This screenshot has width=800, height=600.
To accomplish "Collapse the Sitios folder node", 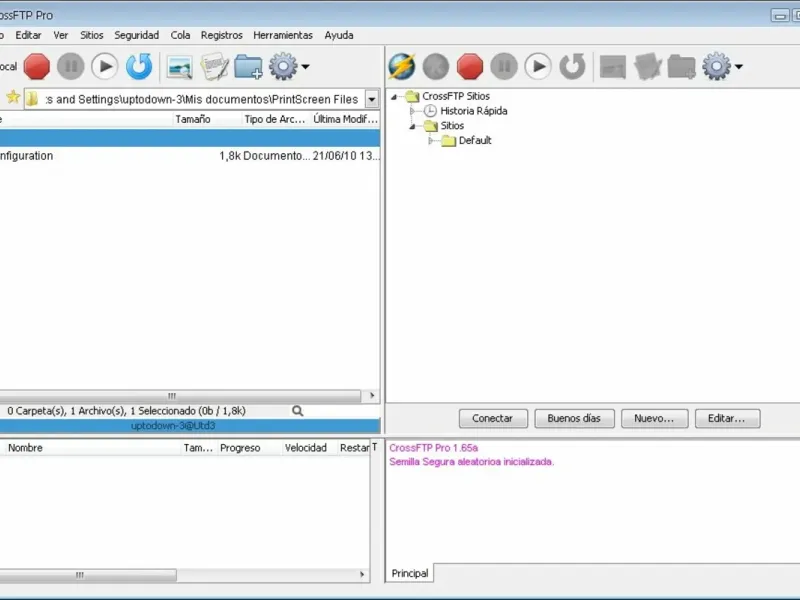I will point(412,126).
